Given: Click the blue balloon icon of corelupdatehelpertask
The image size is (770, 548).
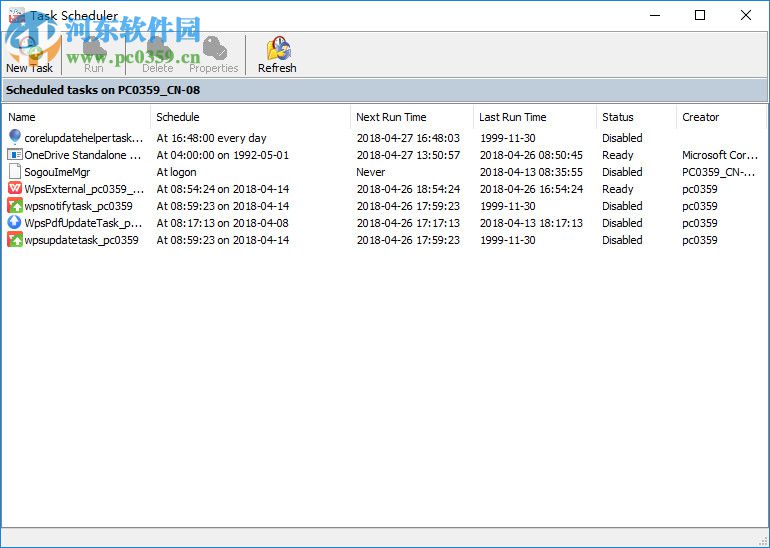Looking at the screenshot, I should (15, 137).
